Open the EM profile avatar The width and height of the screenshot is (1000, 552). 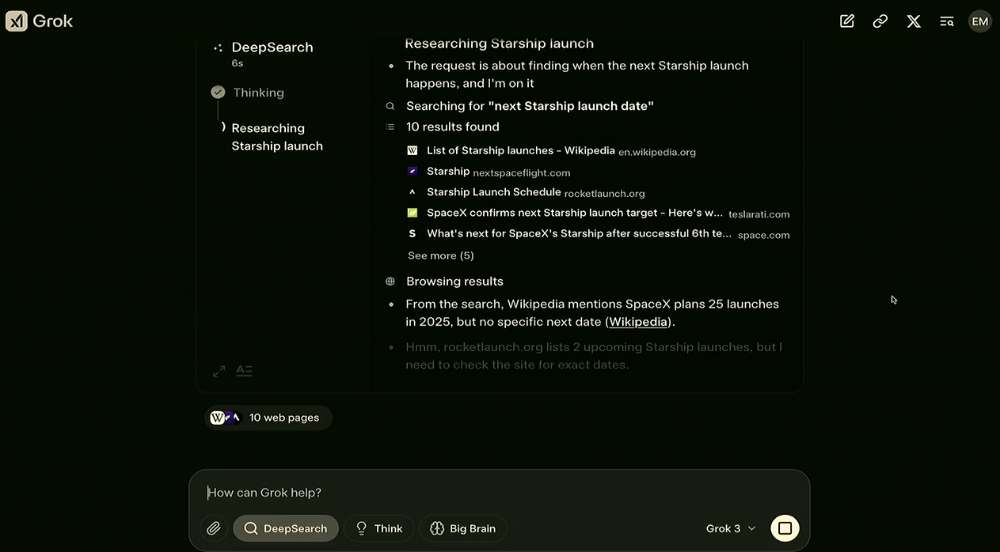click(980, 21)
